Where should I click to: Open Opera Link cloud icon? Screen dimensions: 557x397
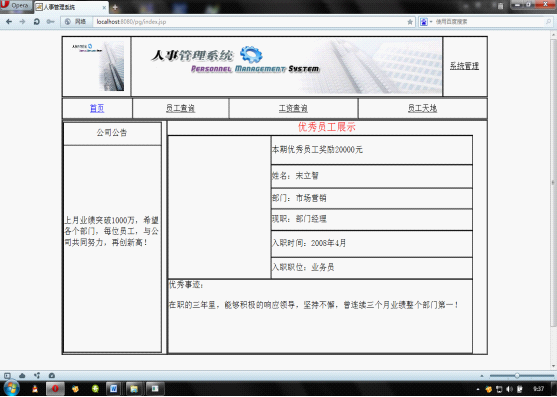tap(22, 375)
